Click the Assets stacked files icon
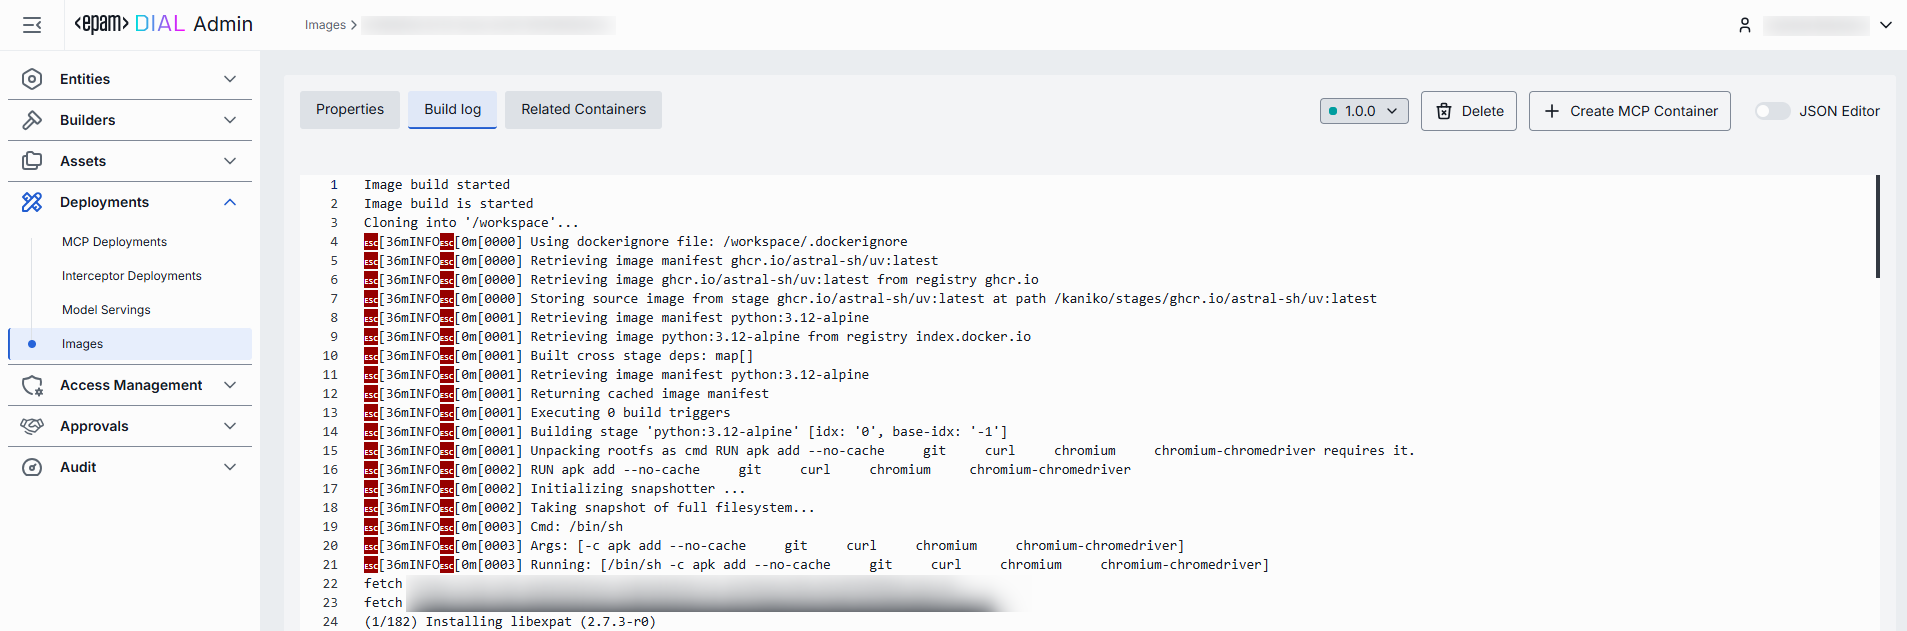This screenshot has height=631, width=1907. (x=32, y=161)
